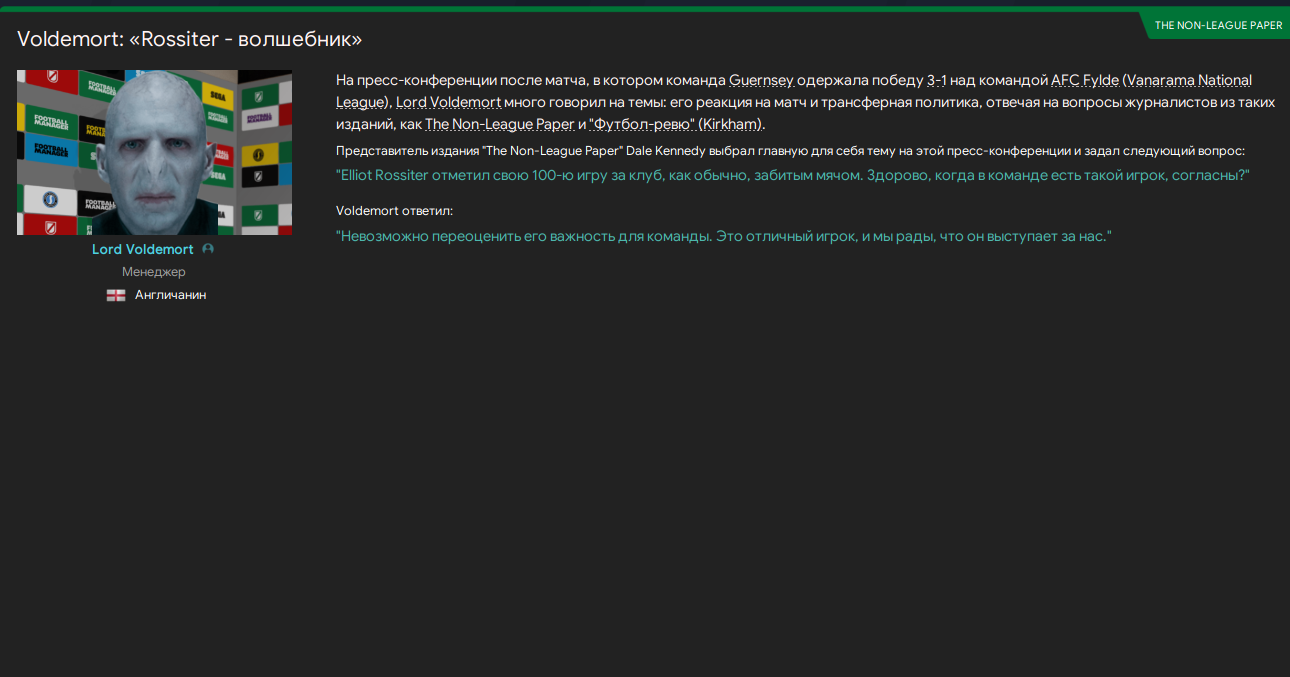The height and width of the screenshot is (677, 1290).
Task: Open the Vanarama National League link
Action: point(794,91)
